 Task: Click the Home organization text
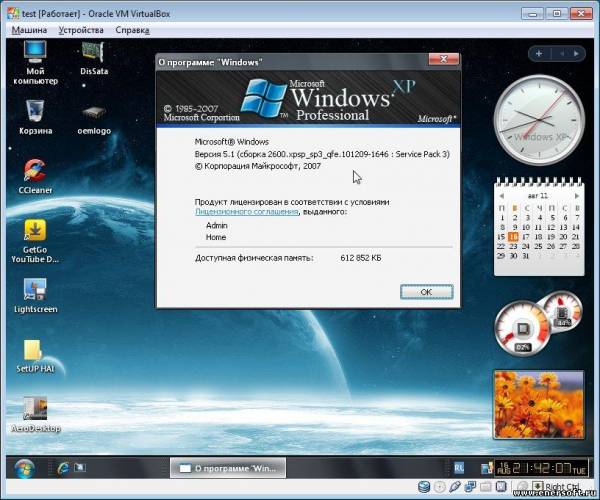click(x=216, y=237)
